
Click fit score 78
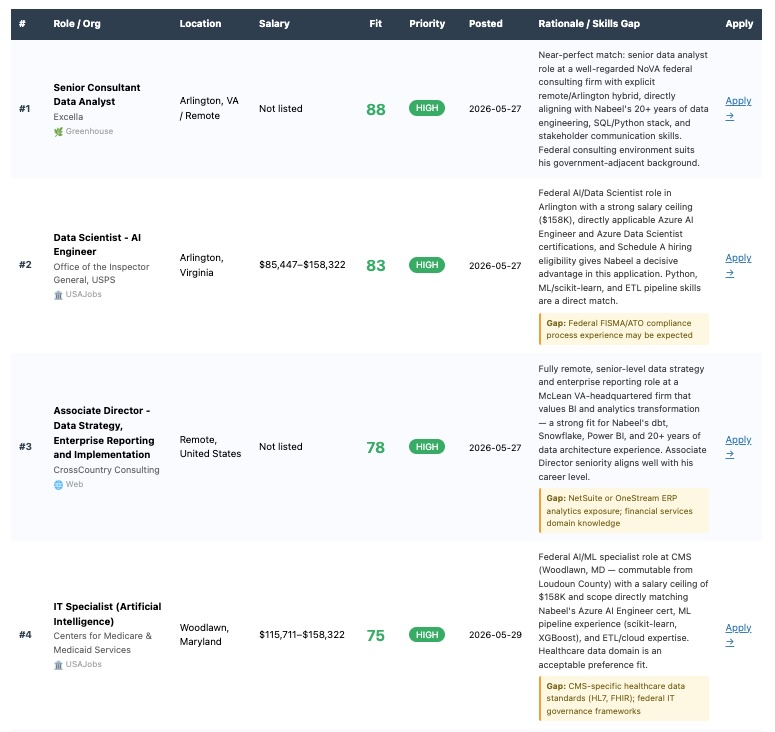pyautogui.click(x=376, y=447)
